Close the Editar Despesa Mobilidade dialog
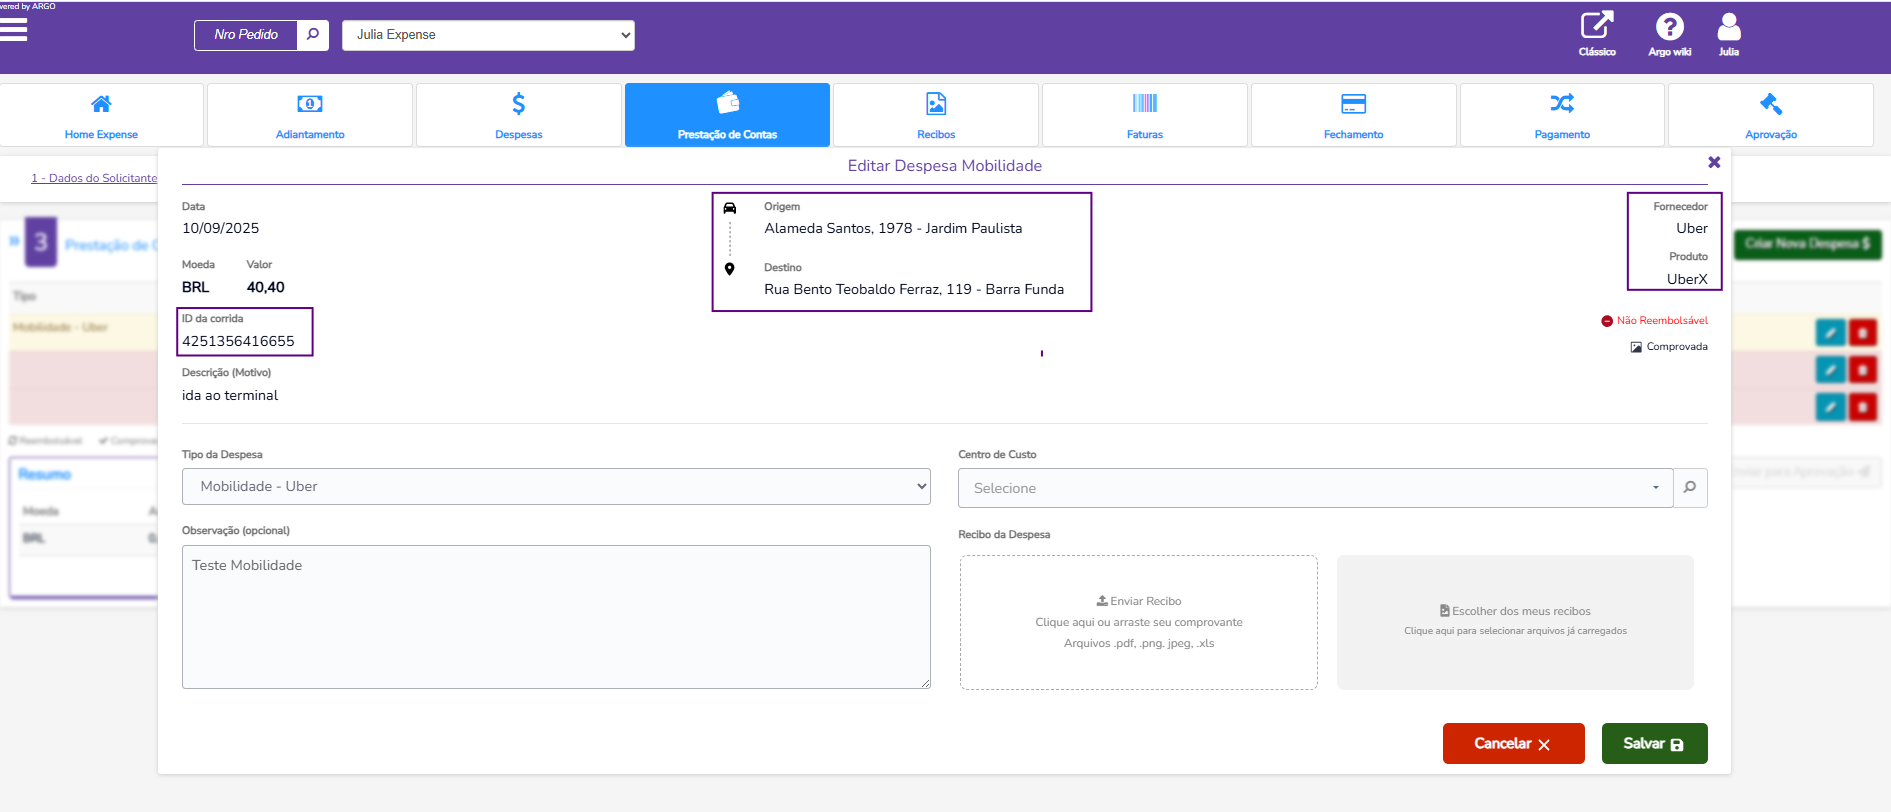Viewport: 1891px width, 812px height. [x=1714, y=162]
